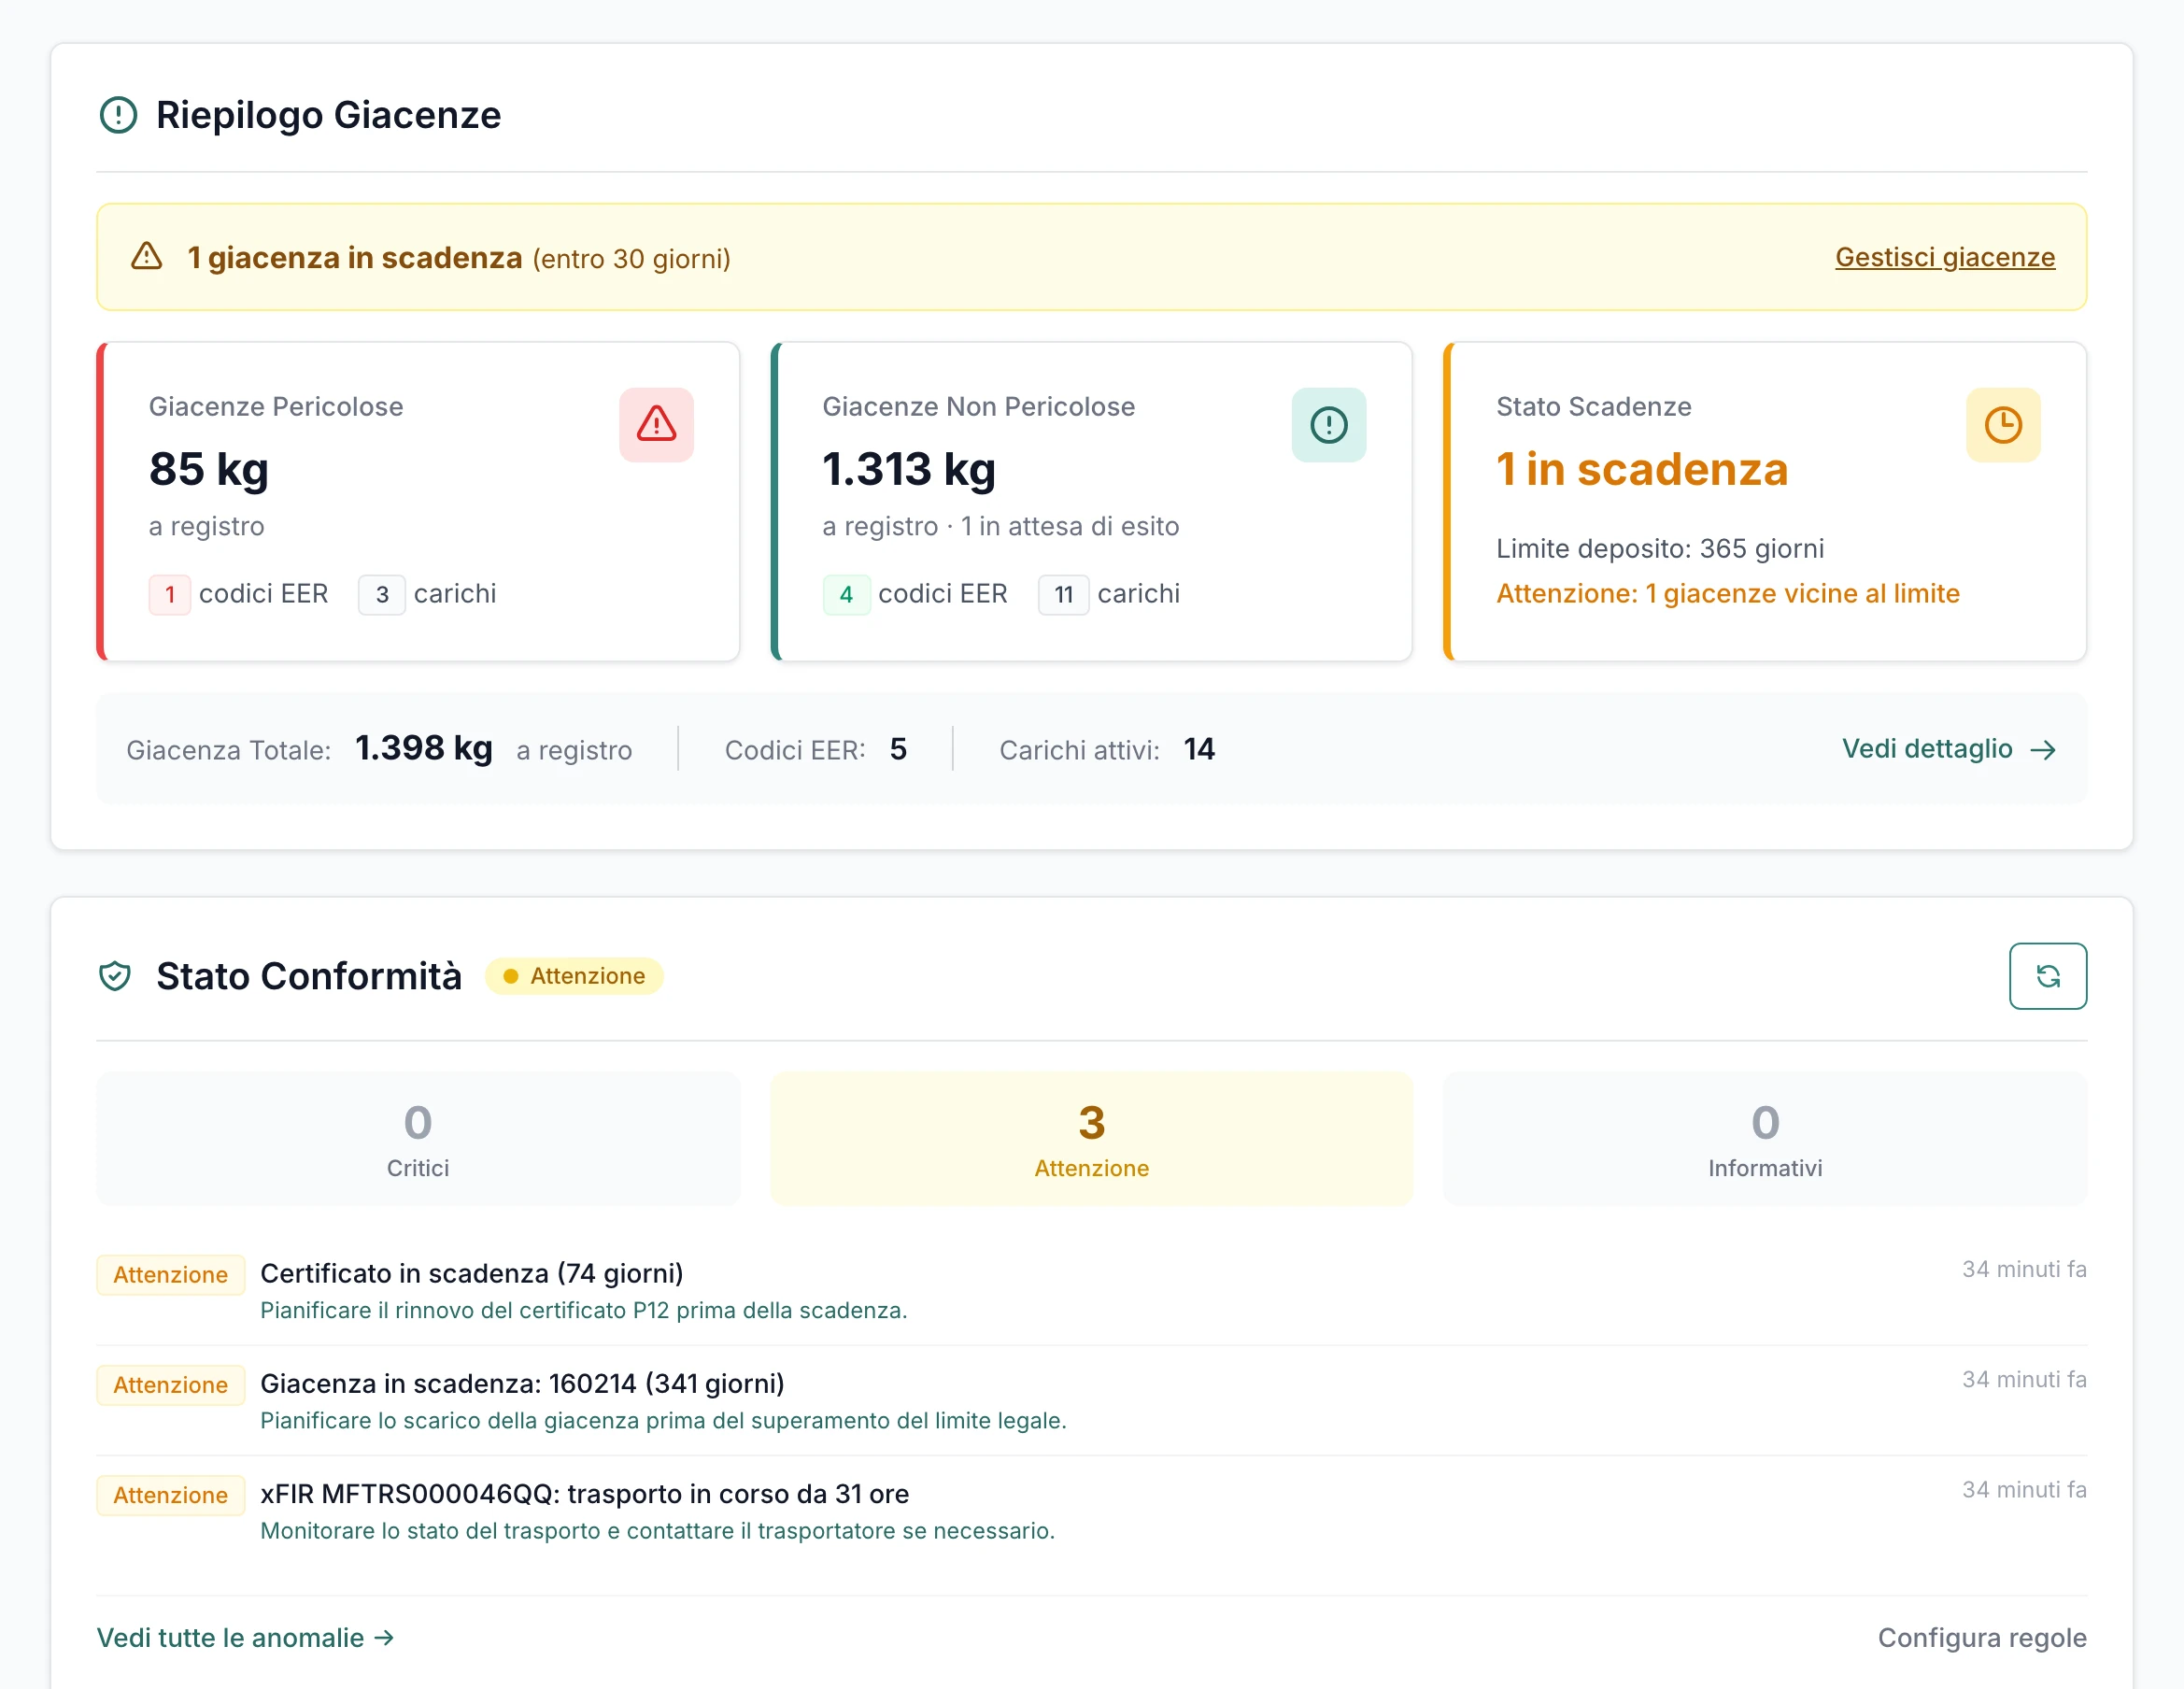The width and height of the screenshot is (2184, 1689).
Task: Click the 11 carichi count badge
Action: pos(1064,595)
